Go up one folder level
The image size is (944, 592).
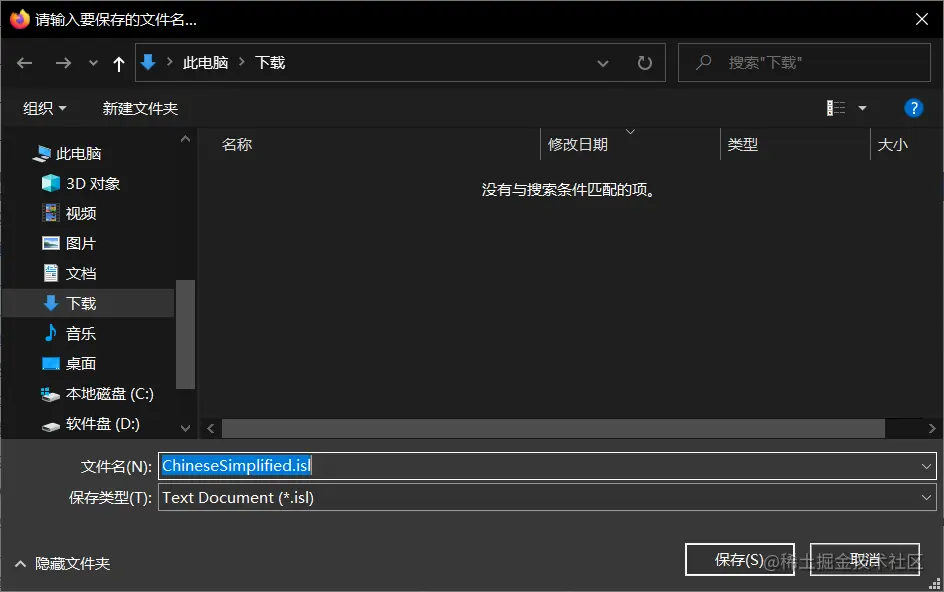pyautogui.click(x=118, y=62)
